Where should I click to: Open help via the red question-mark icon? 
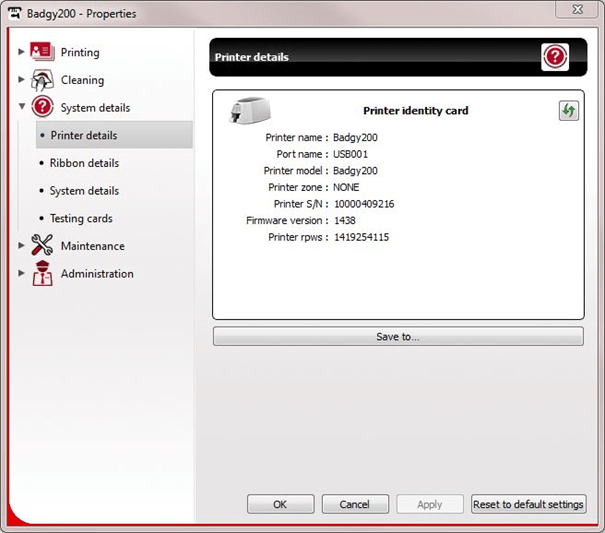tap(555, 57)
